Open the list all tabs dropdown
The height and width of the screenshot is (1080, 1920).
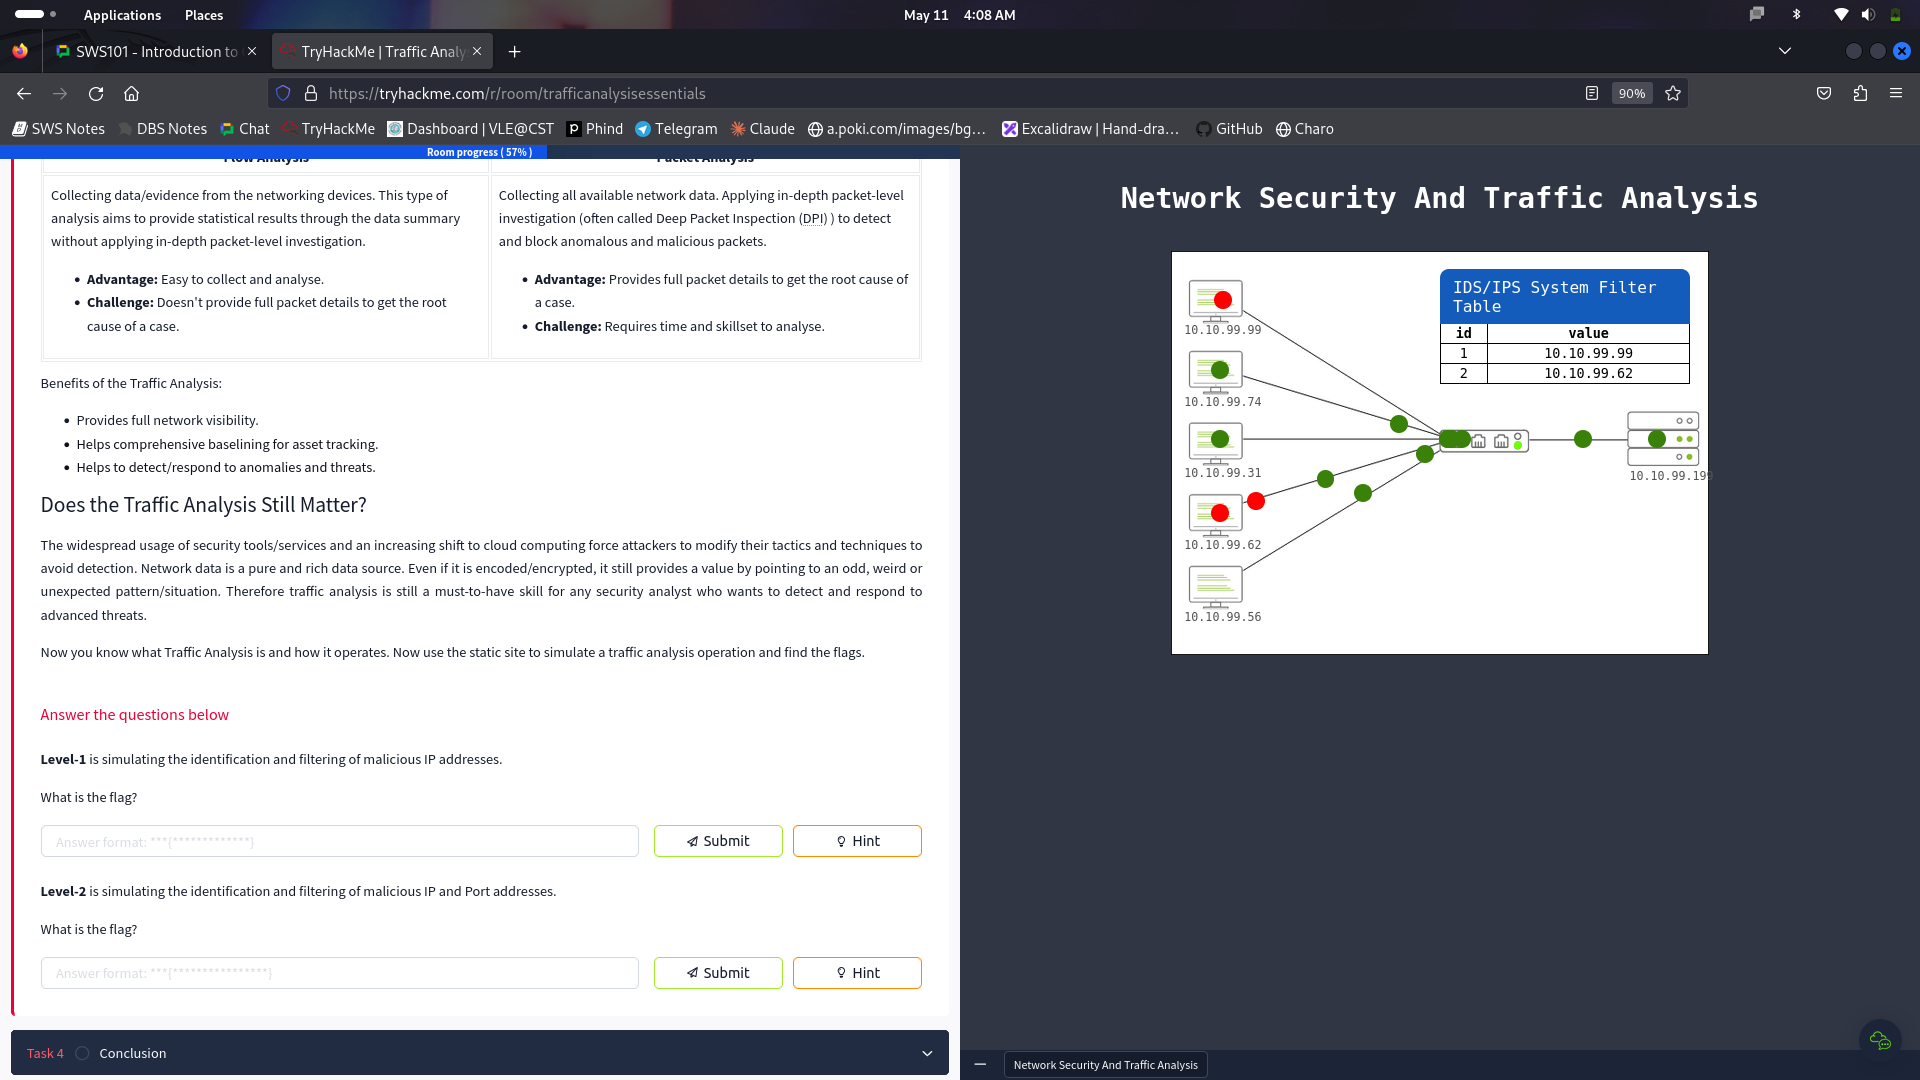point(1785,51)
